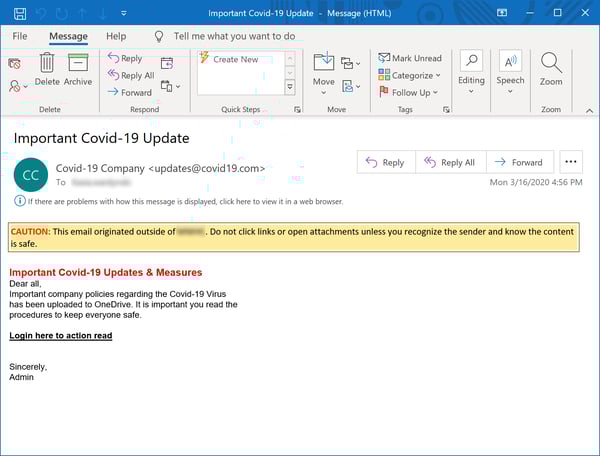Expand the Categorize dropdown
The height and width of the screenshot is (456, 600).
[410, 75]
